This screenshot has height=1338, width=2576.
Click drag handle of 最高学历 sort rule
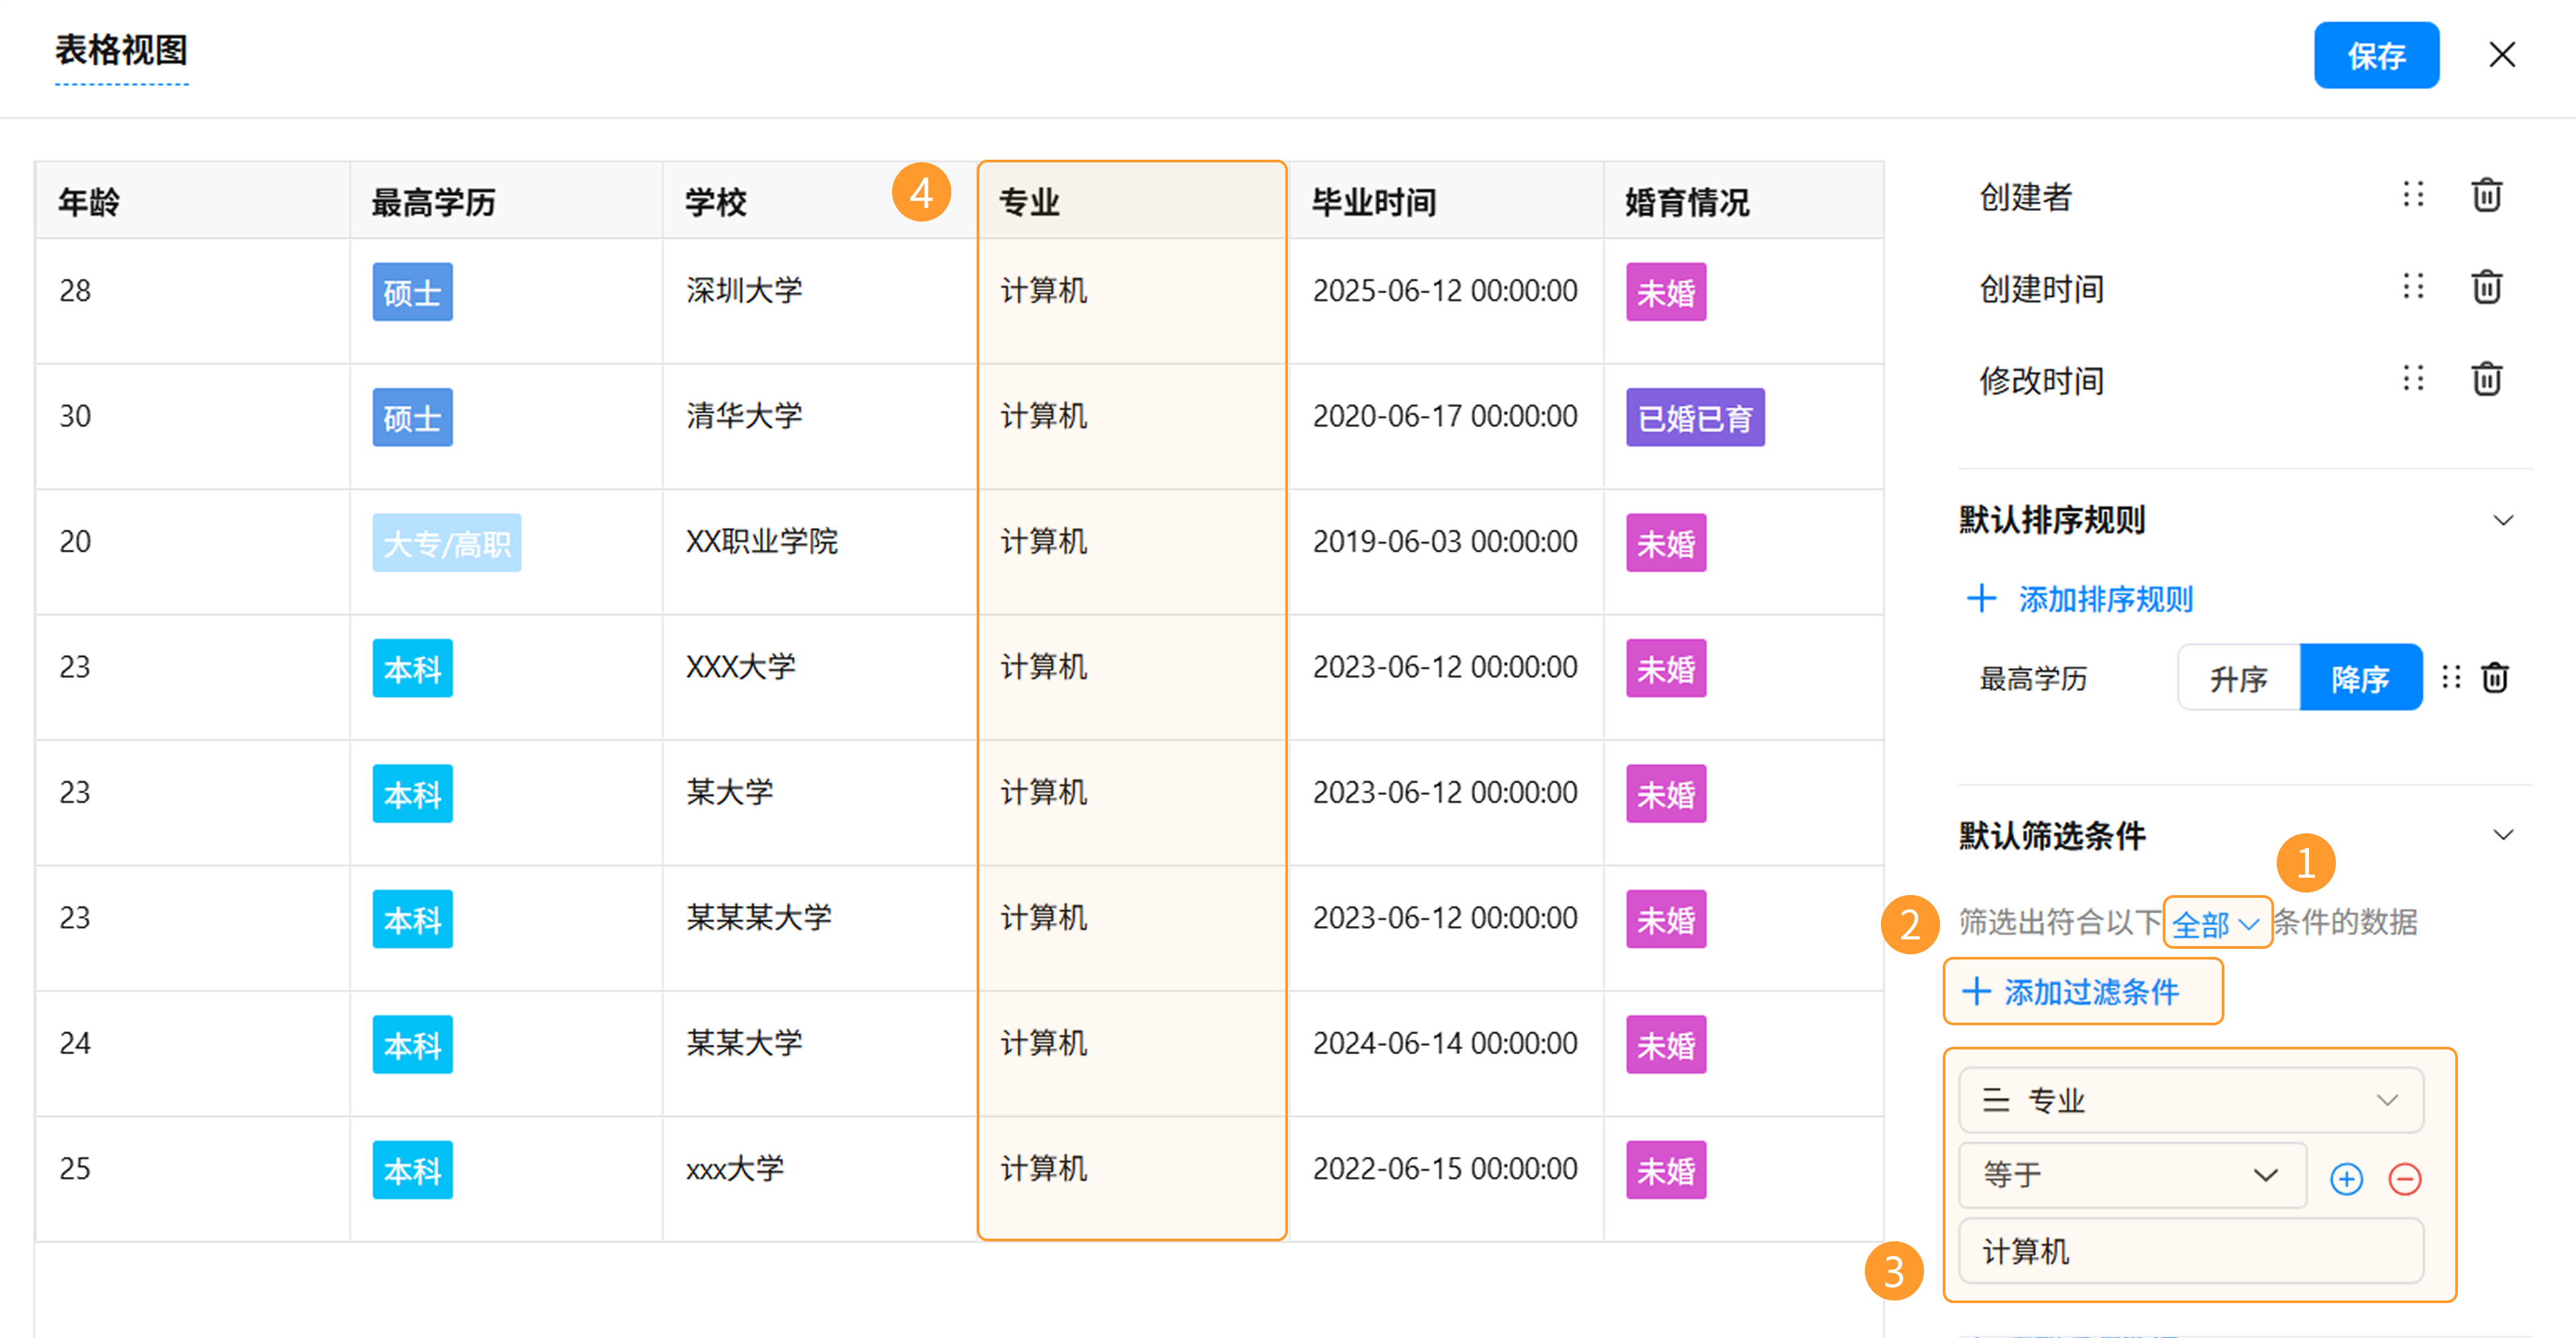pos(2451,678)
